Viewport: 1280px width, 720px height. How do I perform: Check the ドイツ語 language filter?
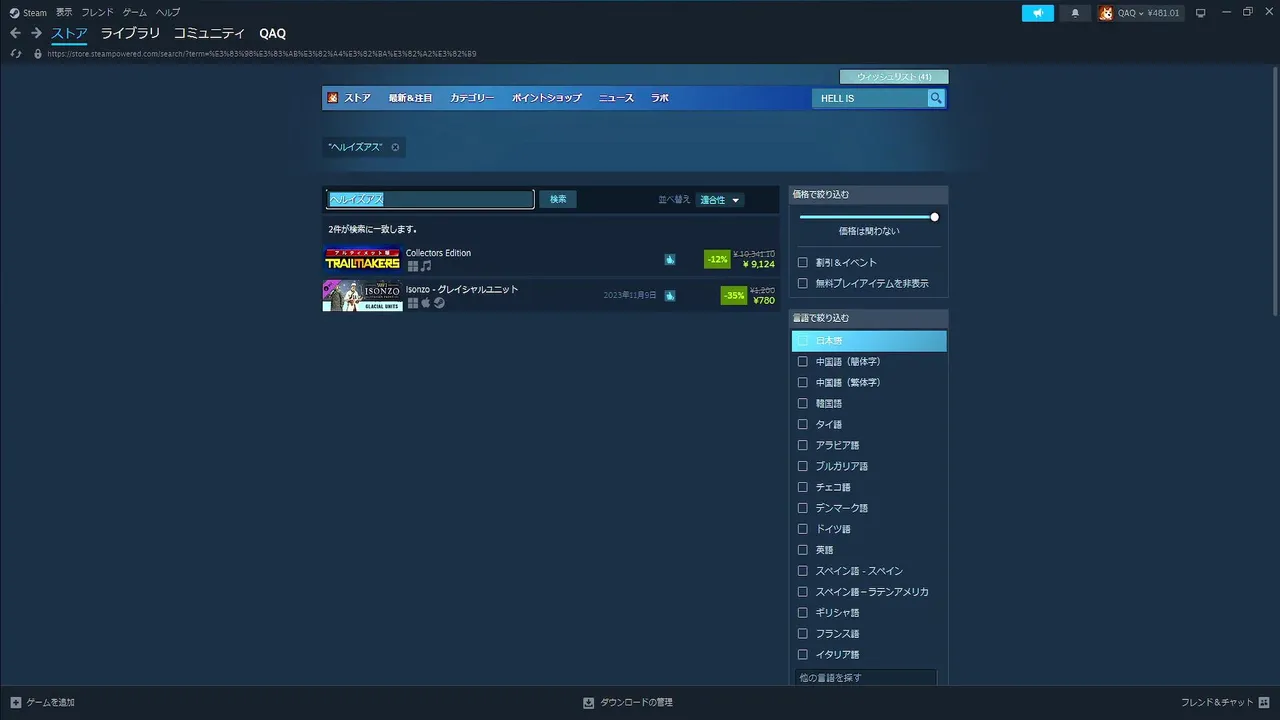pyautogui.click(x=803, y=529)
